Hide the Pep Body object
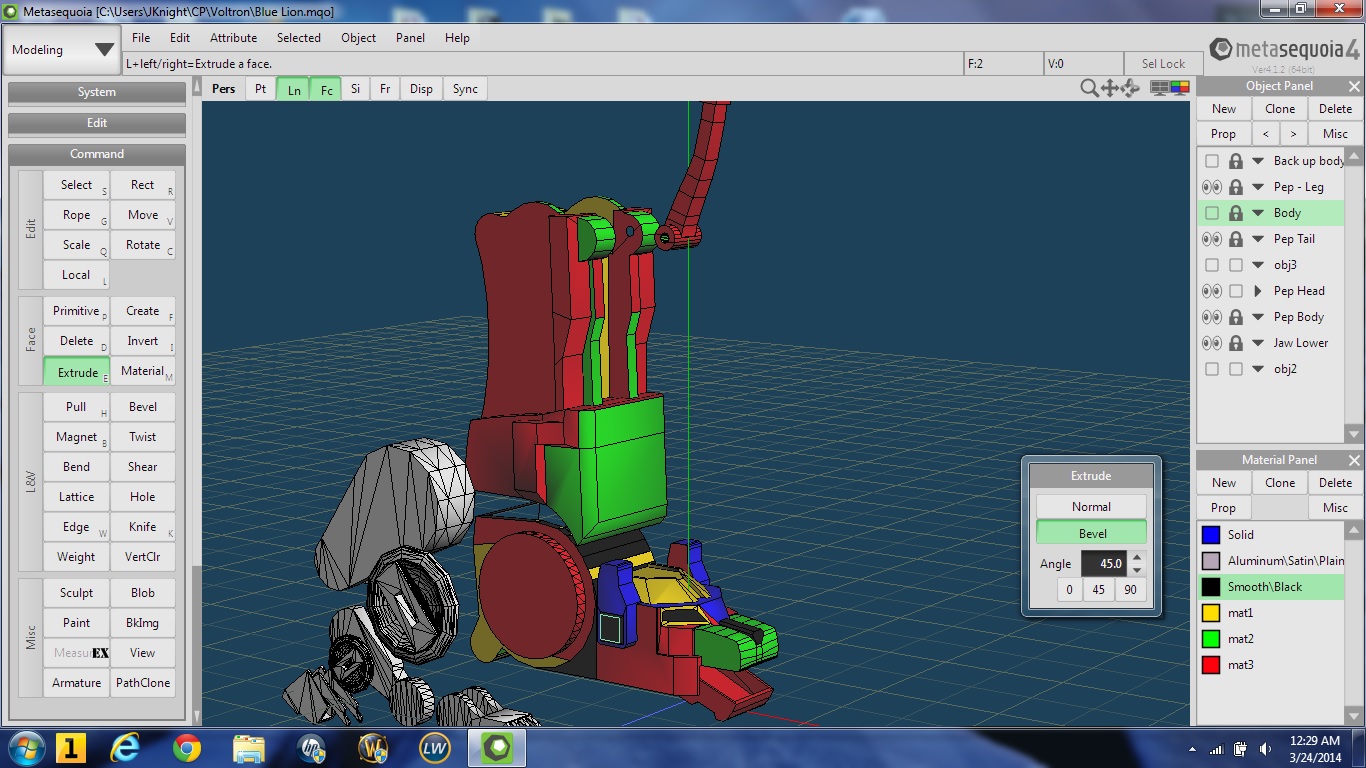1366x768 pixels. (1212, 317)
